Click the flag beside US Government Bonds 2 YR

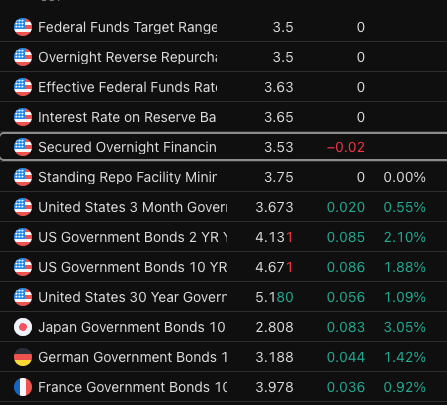tap(23, 237)
